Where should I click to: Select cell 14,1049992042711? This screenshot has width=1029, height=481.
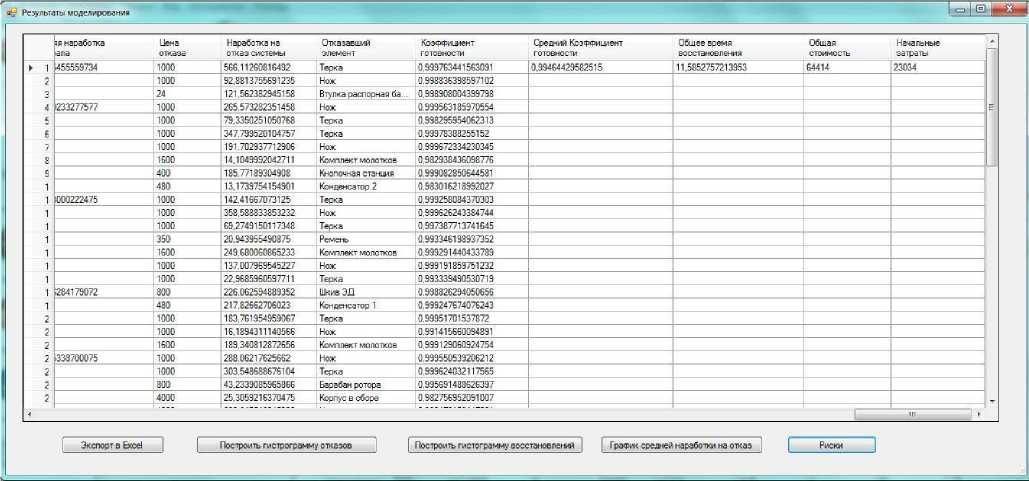tap(268, 160)
